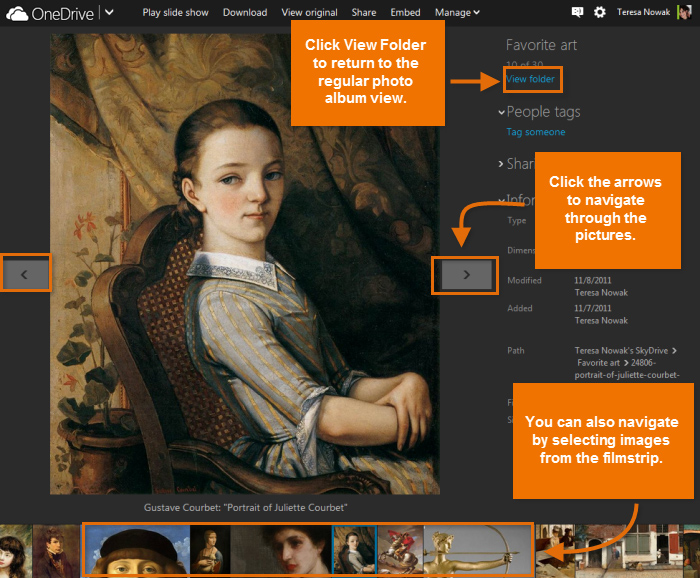The width and height of the screenshot is (700, 578).
Task: Open the dropdown arrow next to OneDrive
Action: tap(109, 12)
